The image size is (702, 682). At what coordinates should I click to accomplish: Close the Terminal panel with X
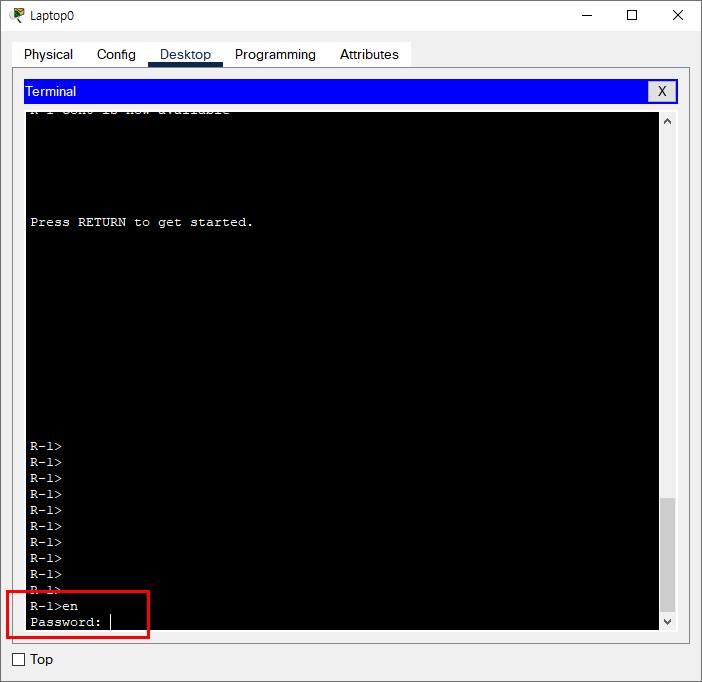click(662, 91)
